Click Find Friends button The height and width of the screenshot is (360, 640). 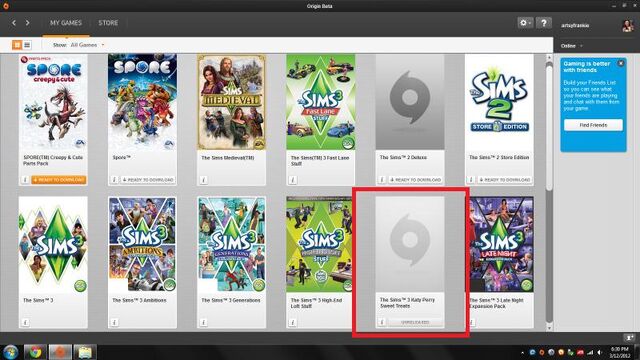coord(593,125)
